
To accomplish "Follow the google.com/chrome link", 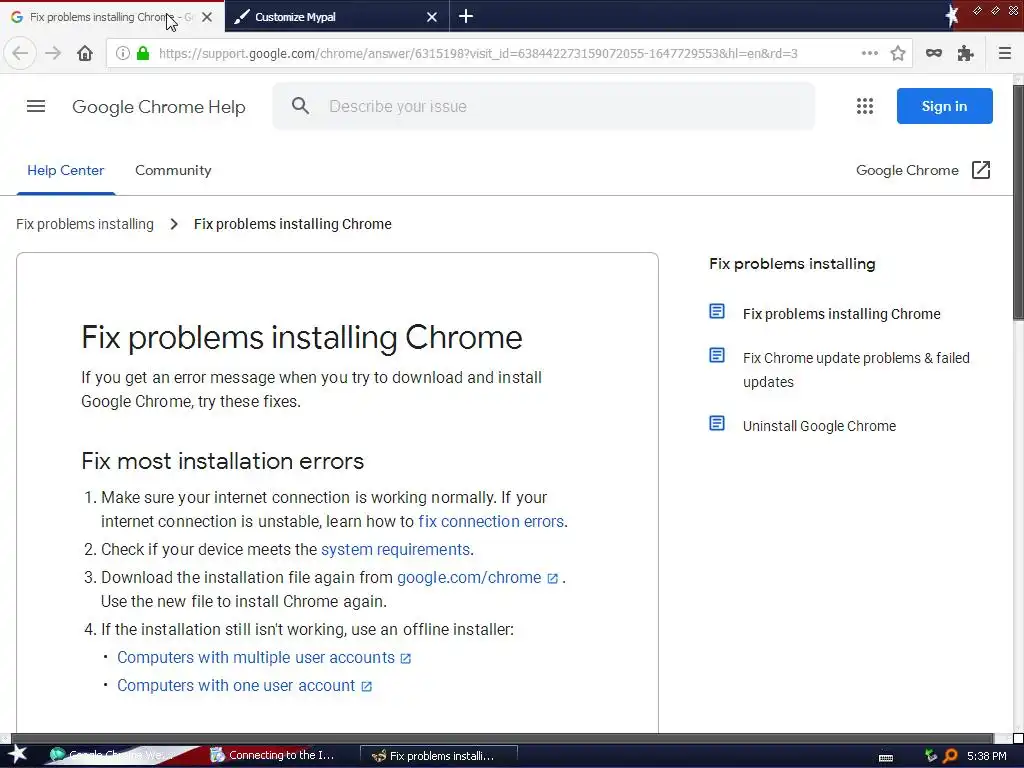I will click(x=469, y=577).
